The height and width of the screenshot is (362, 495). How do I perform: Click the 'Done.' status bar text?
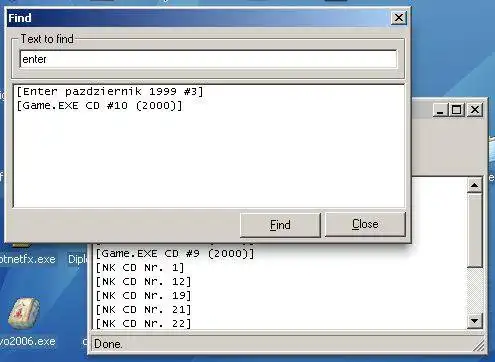click(x=108, y=344)
